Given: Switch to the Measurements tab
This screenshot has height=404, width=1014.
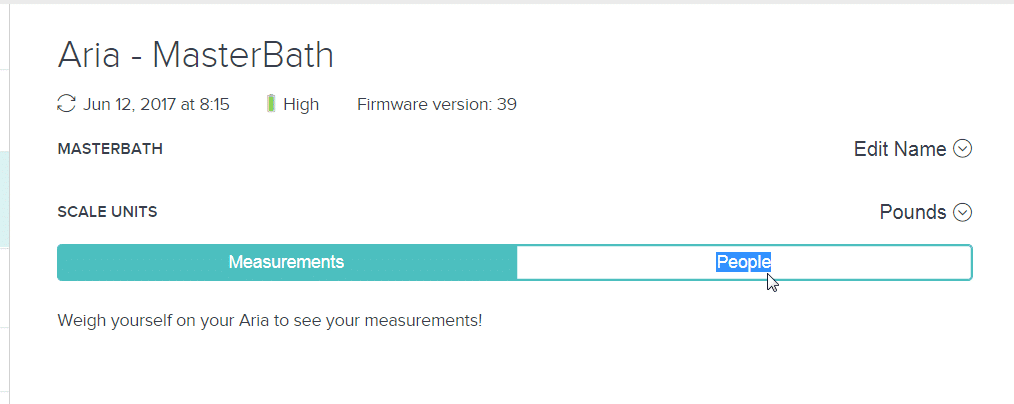Looking at the screenshot, I should pos(286,262).
